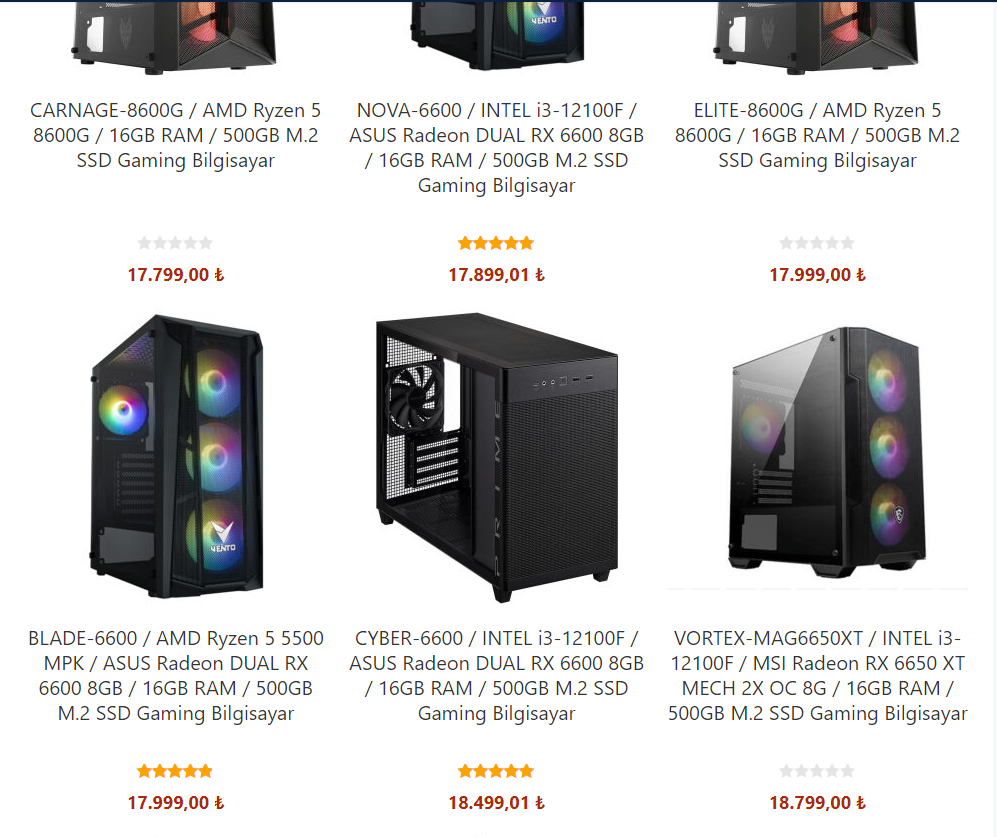Open the BLADE-6600 gaming PC image
The image size is (997, 837).
[x=175, y=455]
